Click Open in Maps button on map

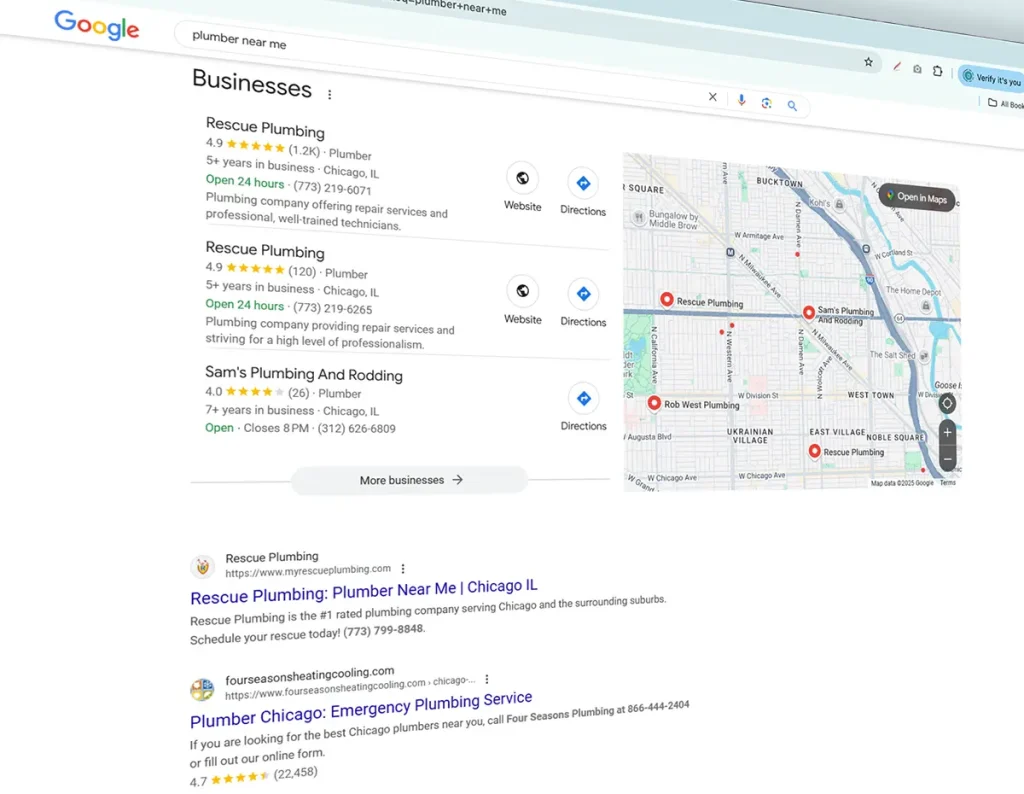[x=917, y=197]
